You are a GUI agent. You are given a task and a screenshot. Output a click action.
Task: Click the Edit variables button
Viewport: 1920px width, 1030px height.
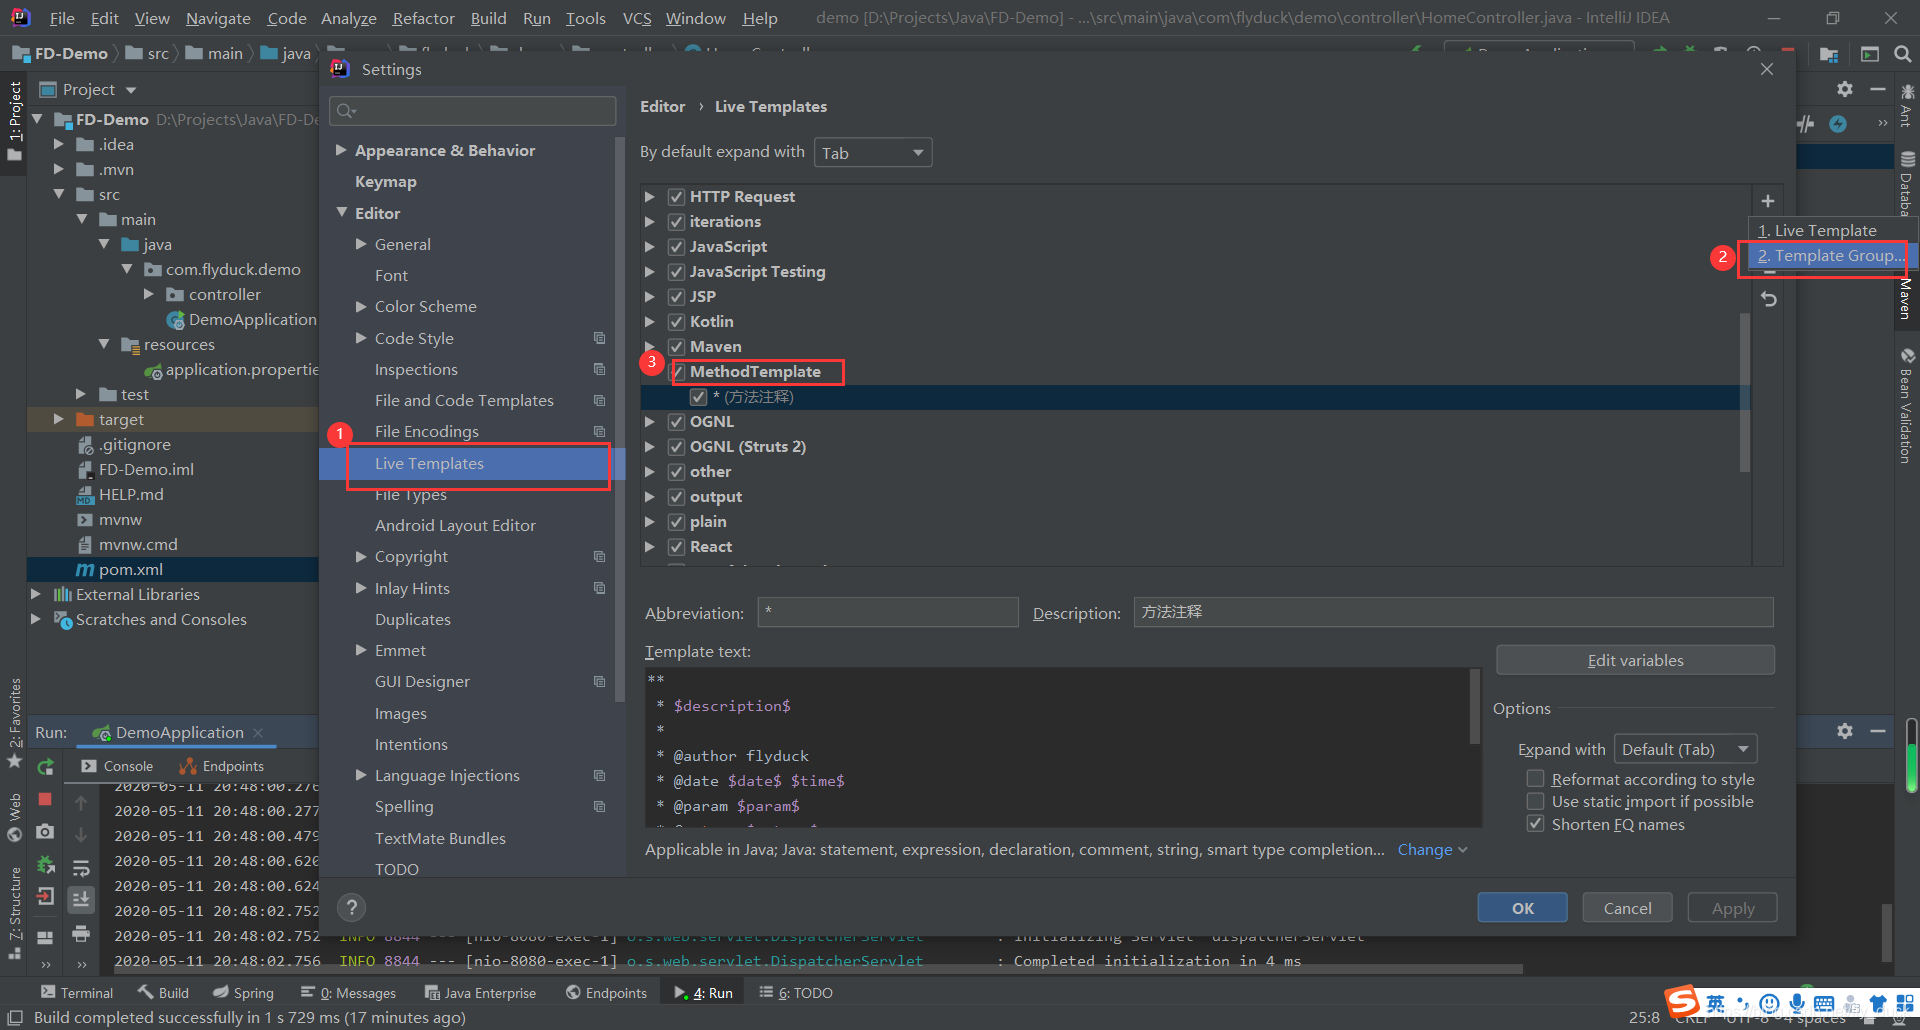[x=1635, y=660]
